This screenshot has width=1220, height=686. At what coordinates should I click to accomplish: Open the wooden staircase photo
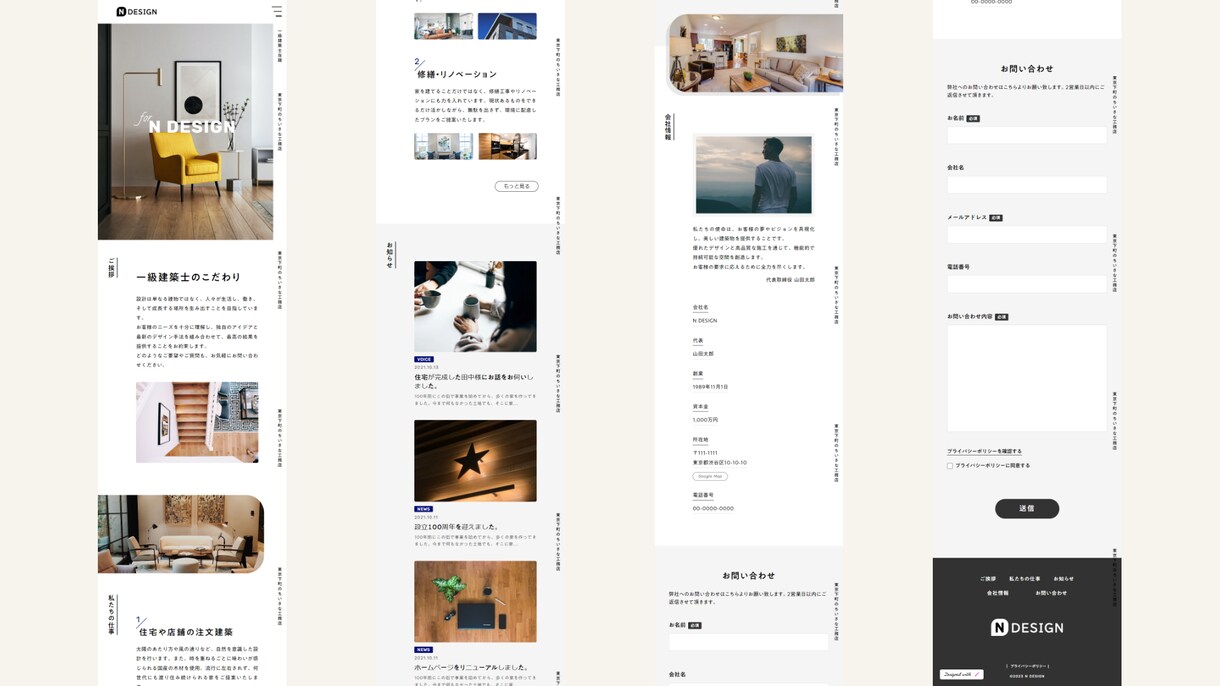(197, 422)
